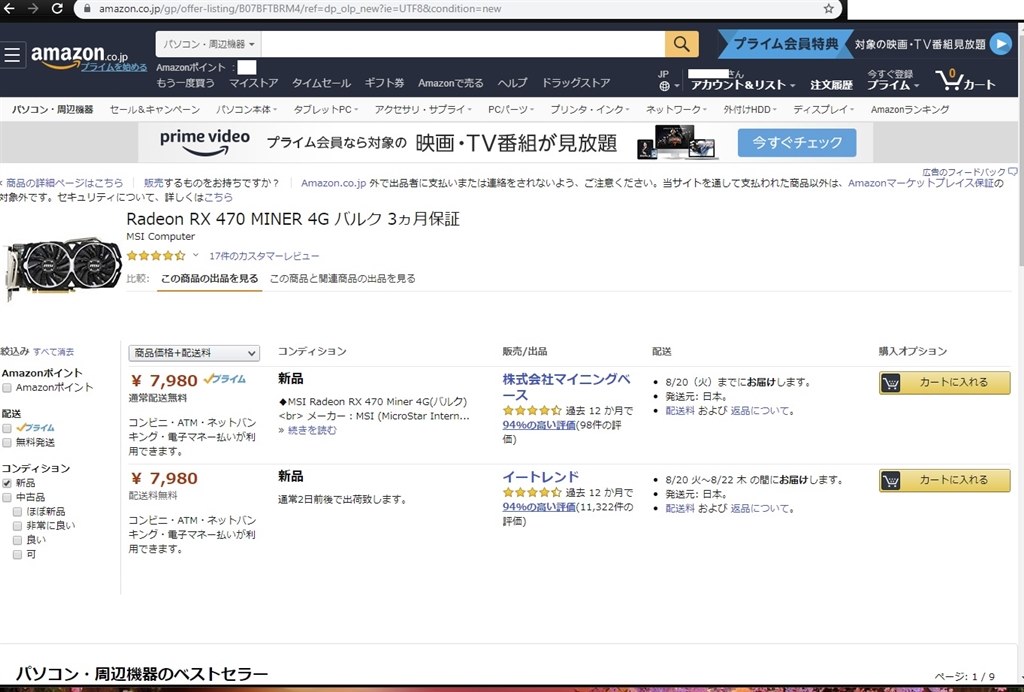Expand the タブレットPC category menu
The height and width of the screenshot is (692, 1024).
pyautogui.click(x=325, y=110)
